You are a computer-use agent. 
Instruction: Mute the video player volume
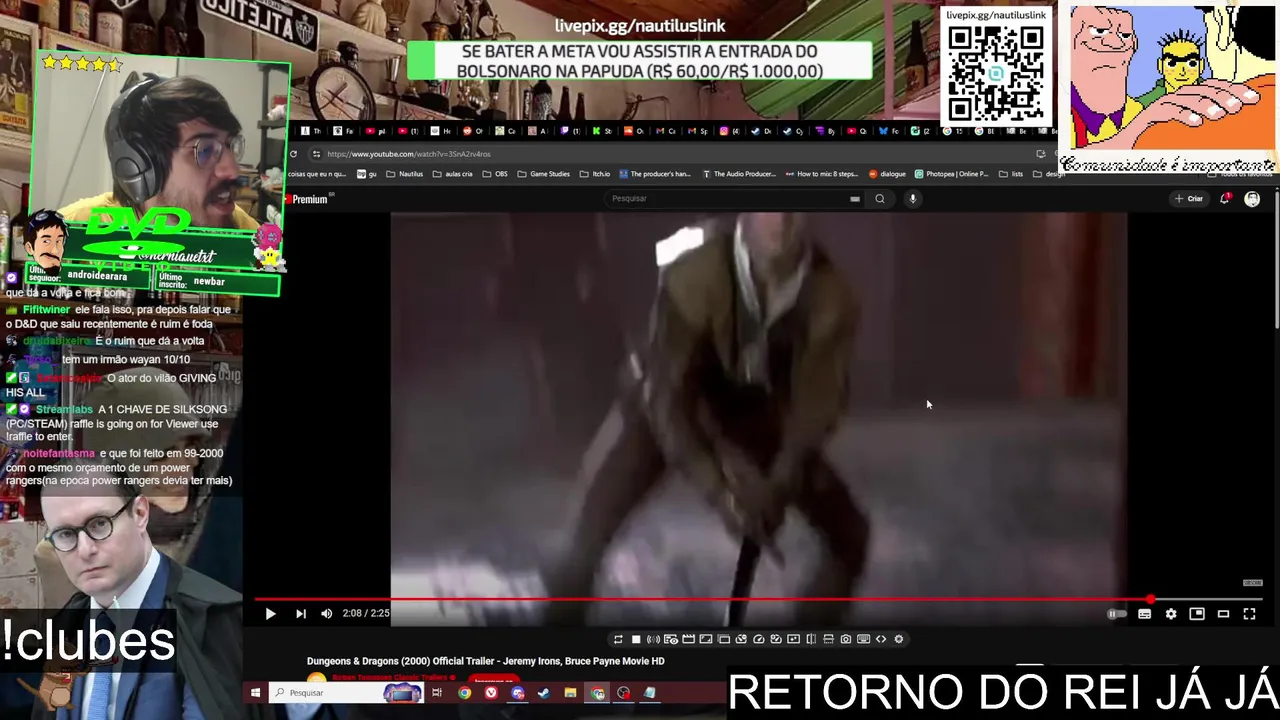point(326,614)
